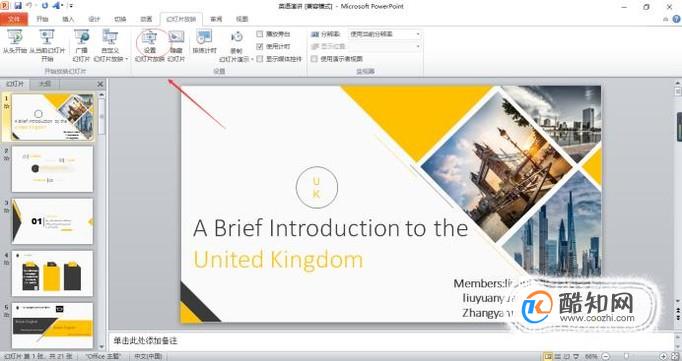Open Set Up Slide Show (设置幻灯片放映)

coord(149,46)
